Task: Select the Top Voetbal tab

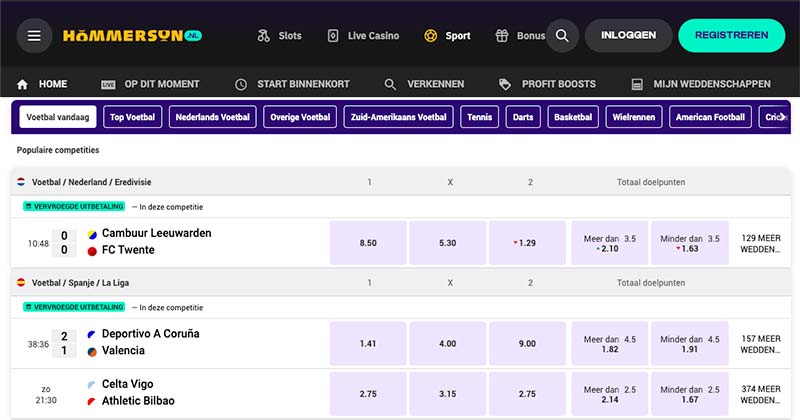Action: click(133, 117)
